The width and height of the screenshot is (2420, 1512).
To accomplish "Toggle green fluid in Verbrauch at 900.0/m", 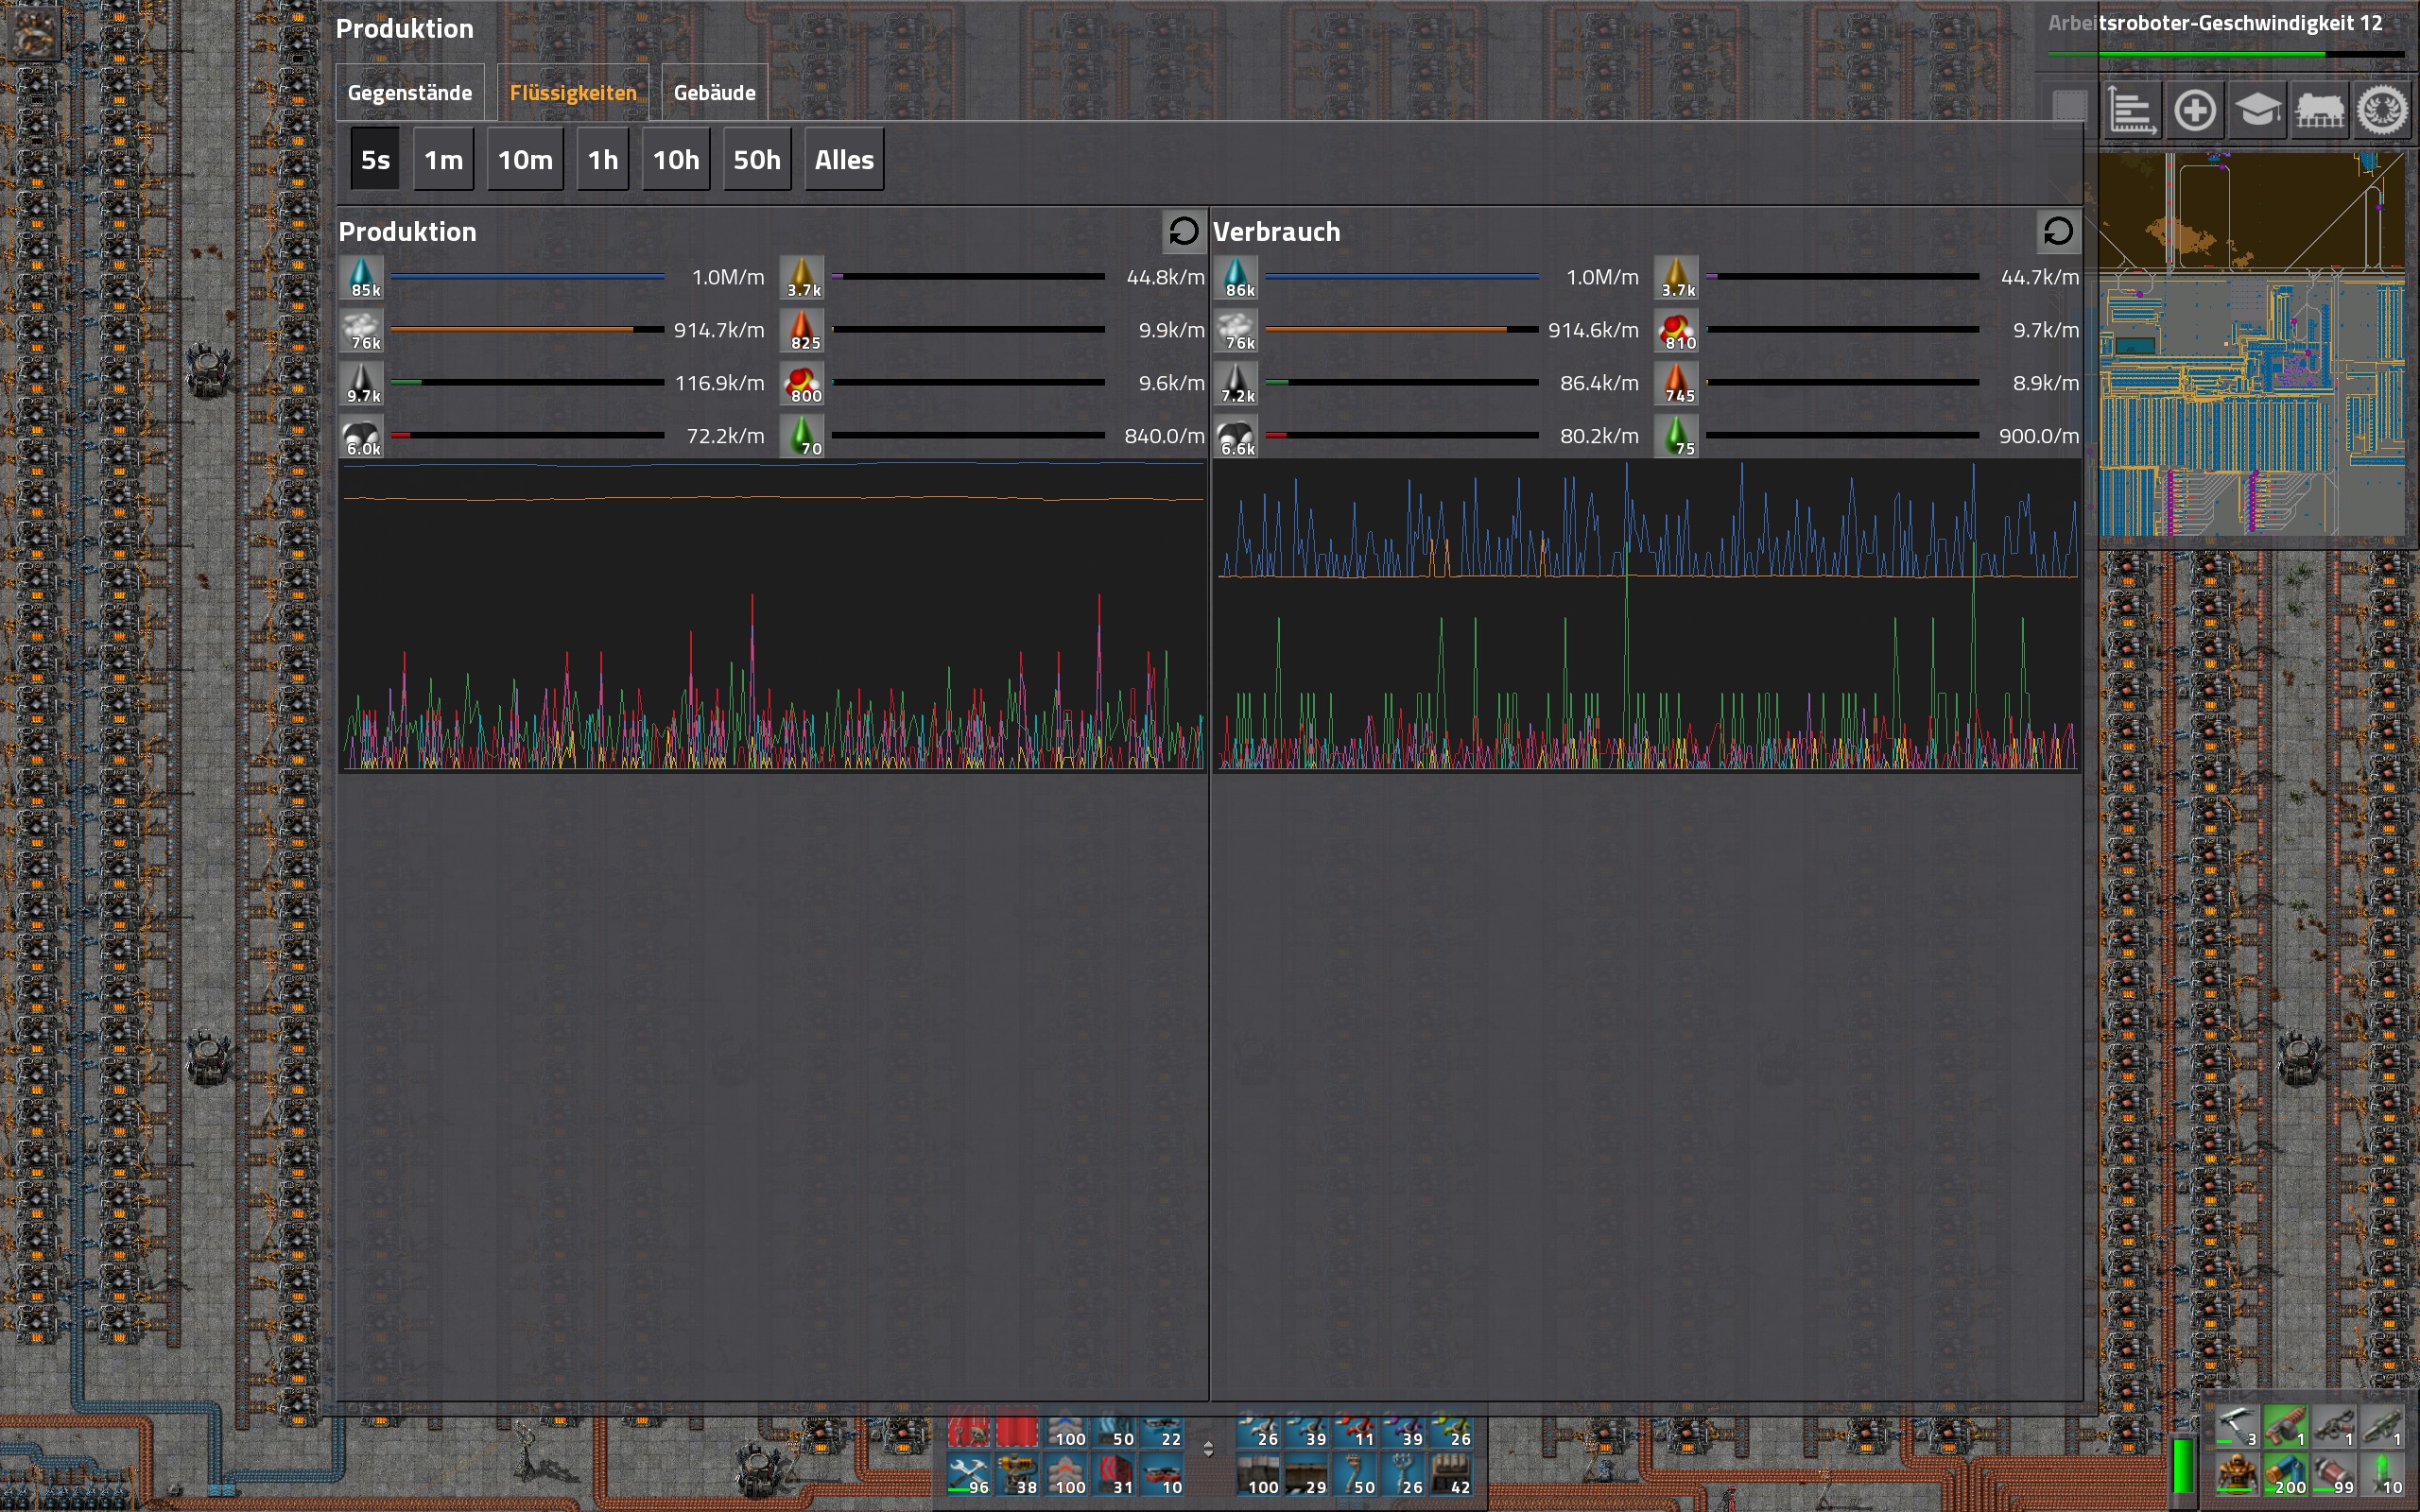I will pos(1677,436).
